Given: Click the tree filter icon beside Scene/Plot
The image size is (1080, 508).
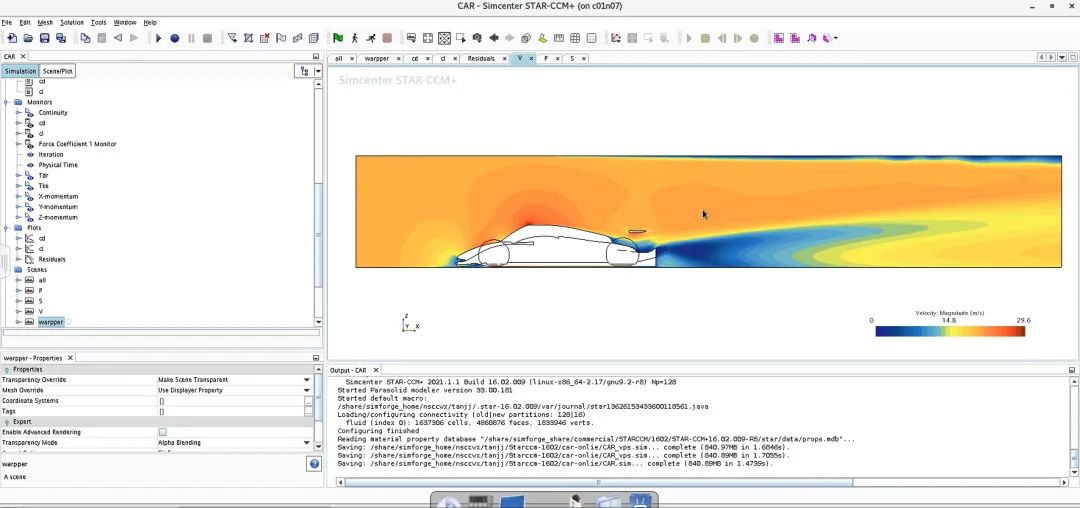Looking at the screenshot, I should coord(304,71).
